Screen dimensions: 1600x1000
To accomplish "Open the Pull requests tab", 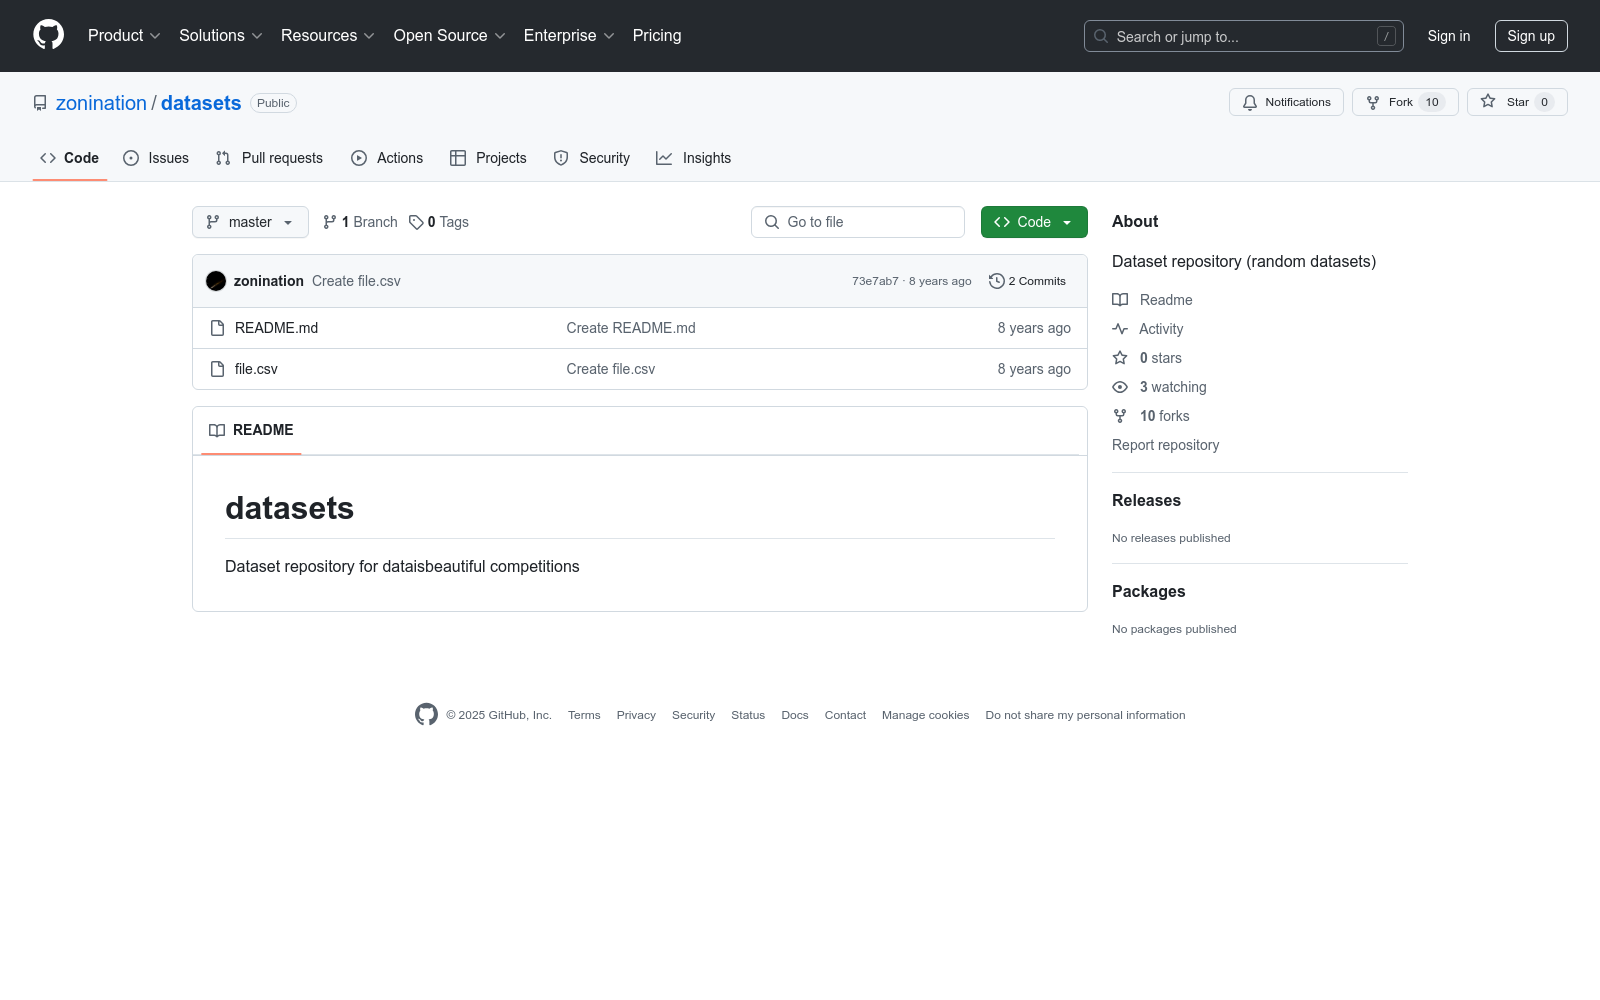I will pos(269,158).
